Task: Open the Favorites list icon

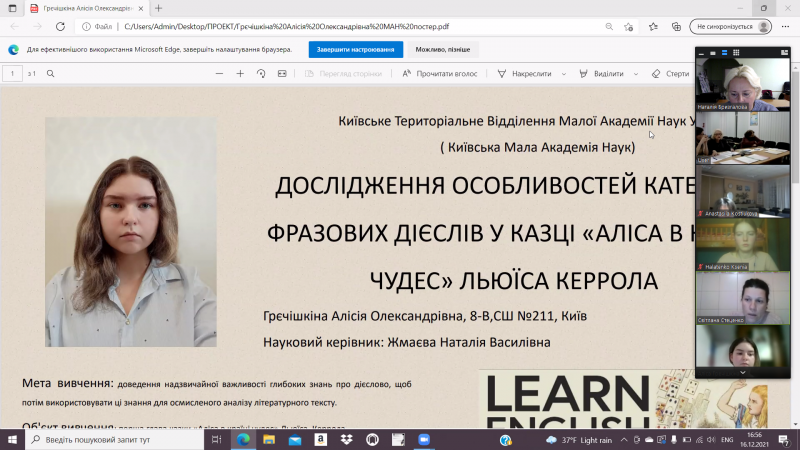Action: [653, 27]
